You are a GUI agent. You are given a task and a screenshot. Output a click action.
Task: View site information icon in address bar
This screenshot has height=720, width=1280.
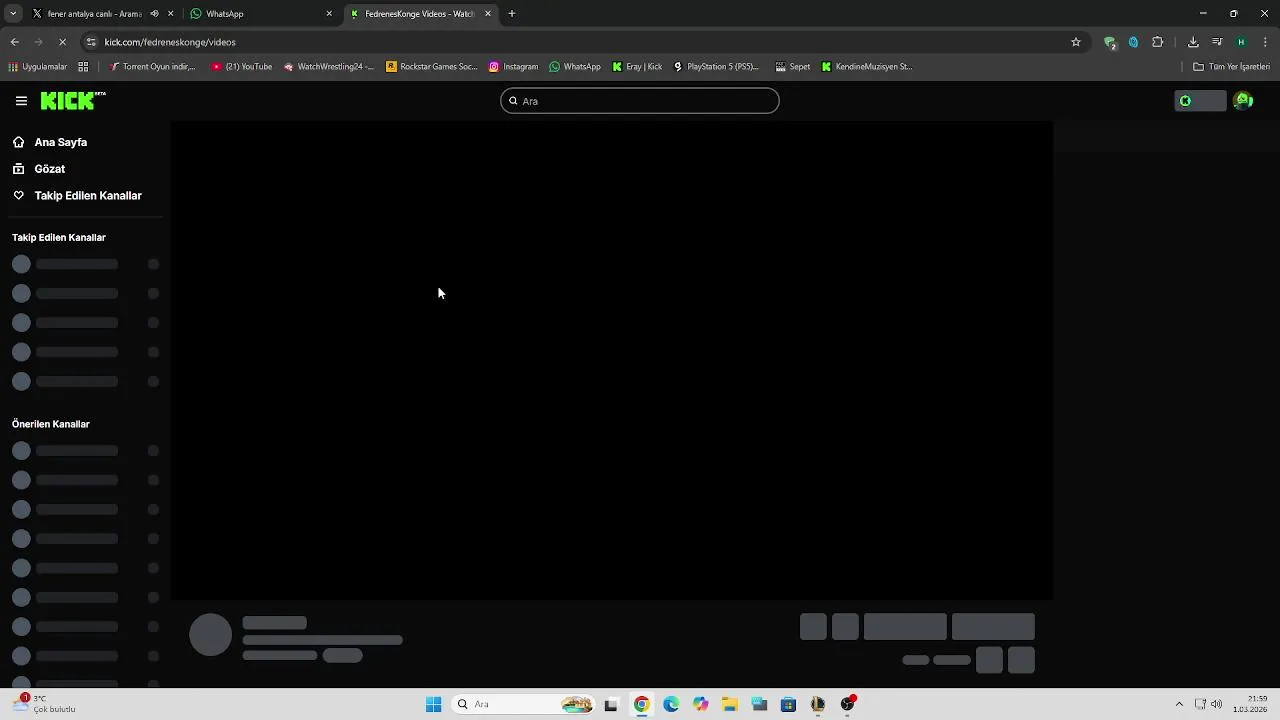(x=91, y=42)
